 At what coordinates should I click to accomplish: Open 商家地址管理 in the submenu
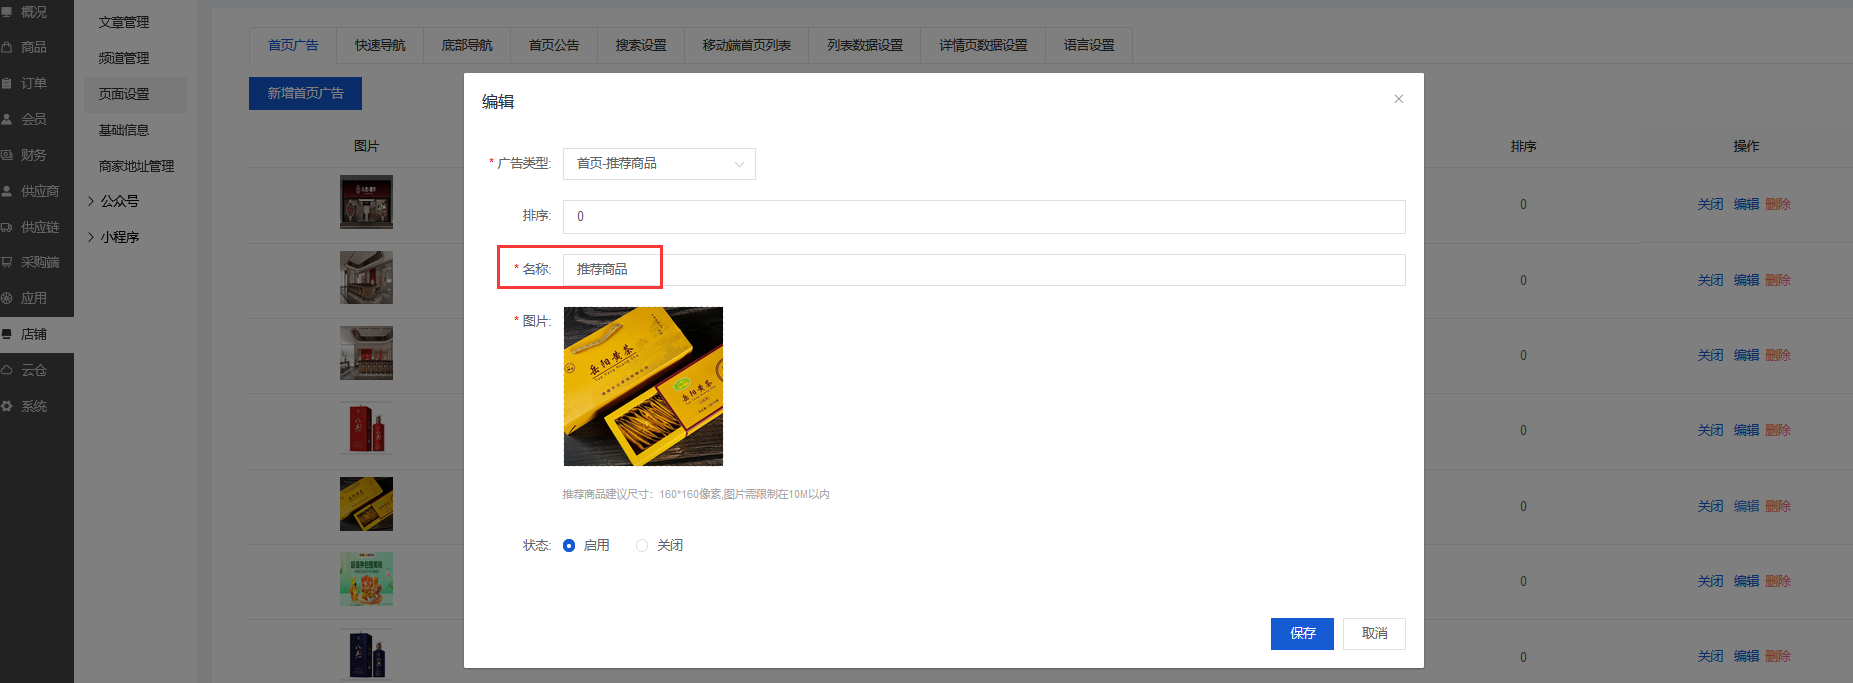tap(136, 166)
